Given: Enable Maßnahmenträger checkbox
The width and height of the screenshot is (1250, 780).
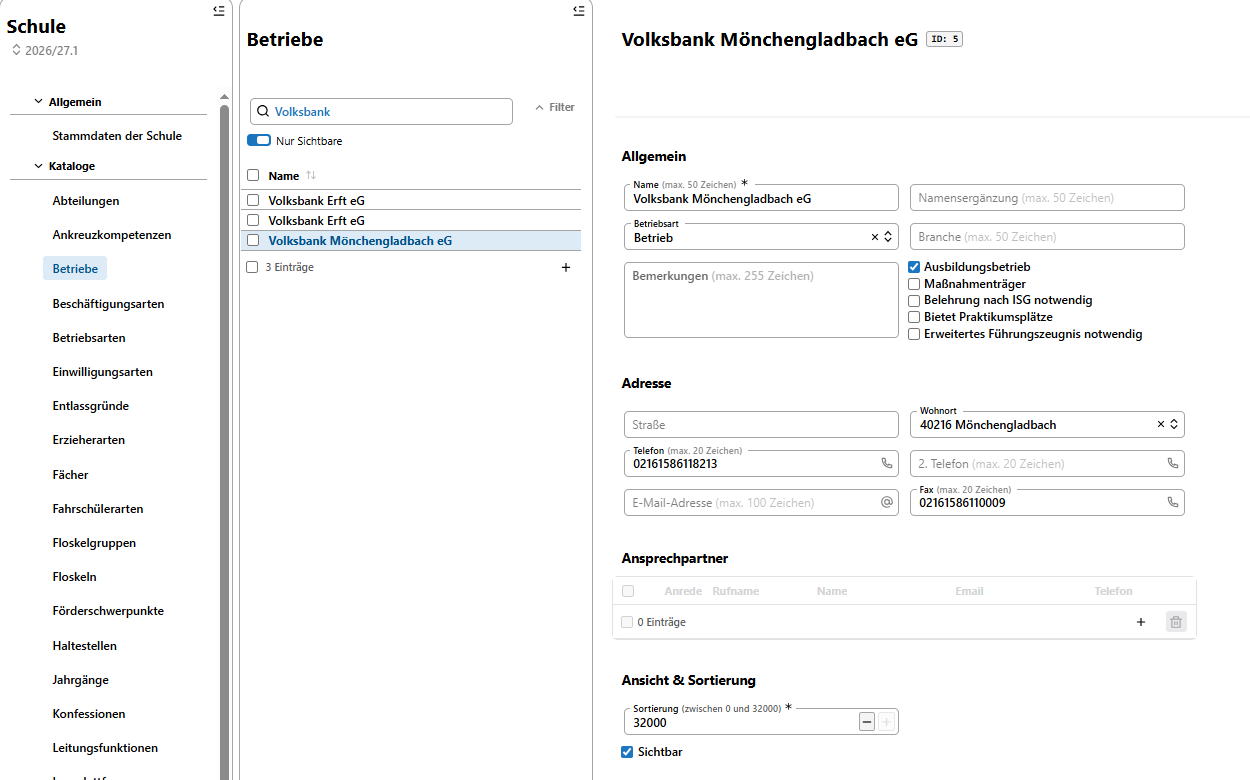Looking at the screenshot, I should pos(914,284).
